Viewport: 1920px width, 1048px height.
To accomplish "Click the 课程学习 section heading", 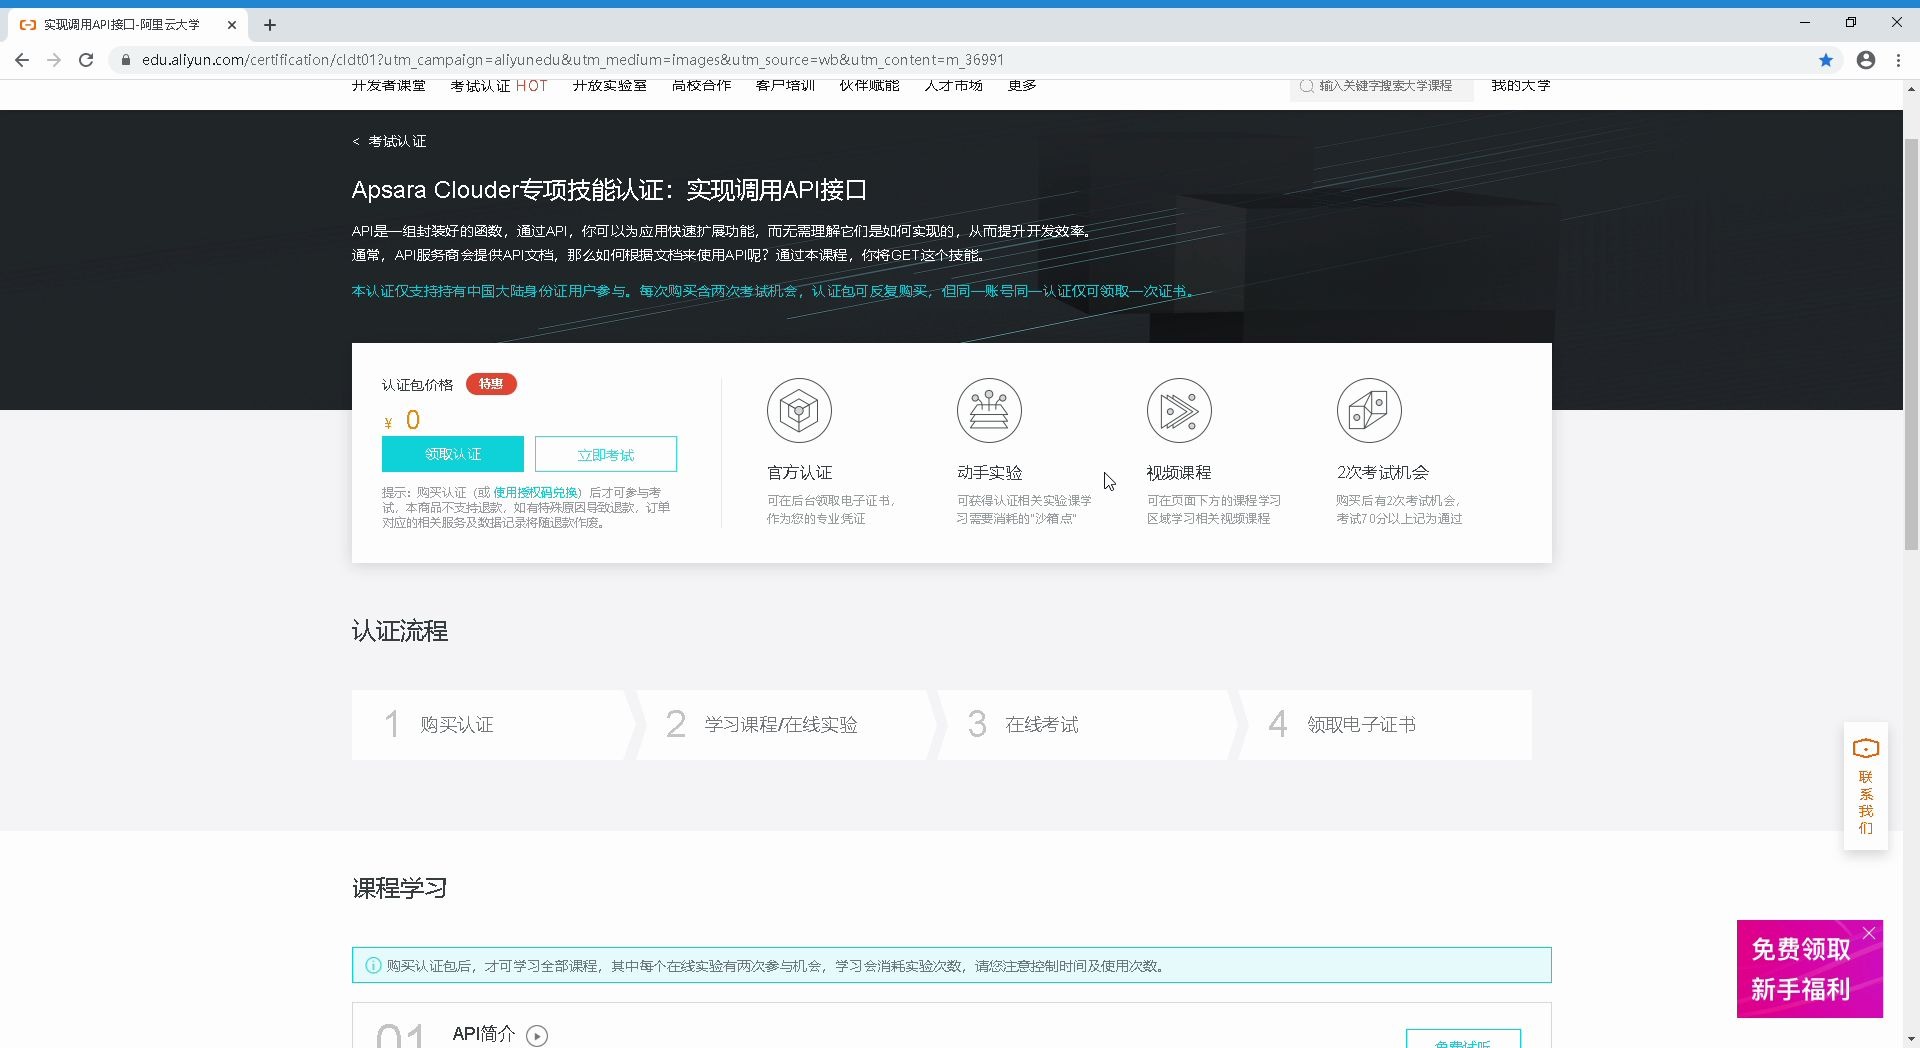I will tap(400, 888).
